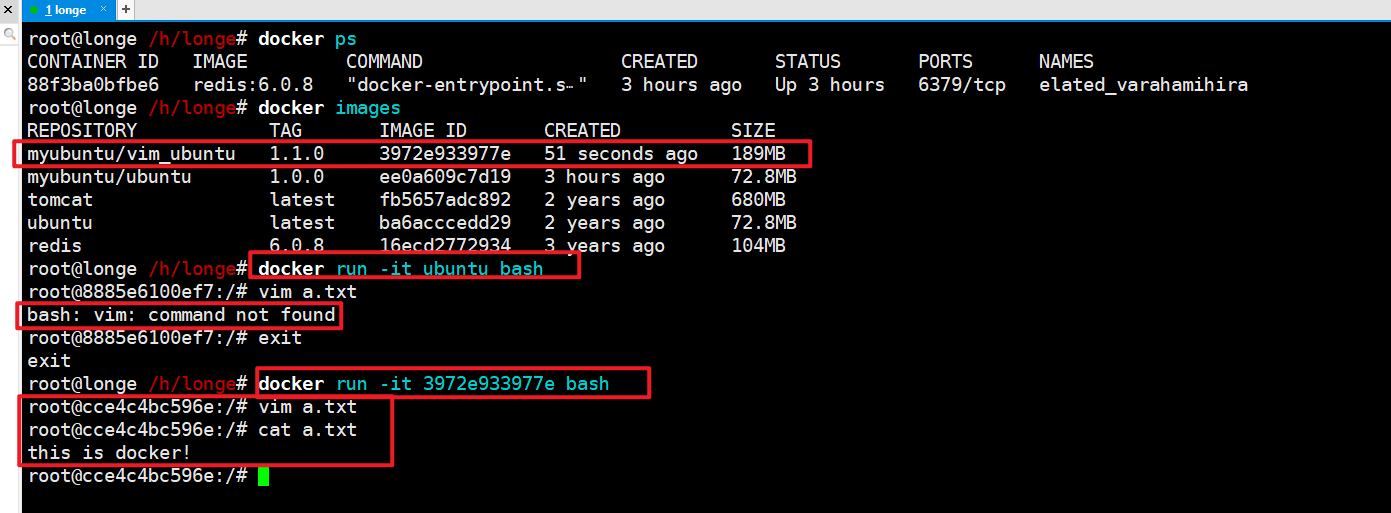
Task: Click the 'redis:6.0.8' image name
Action: (253, 85)
